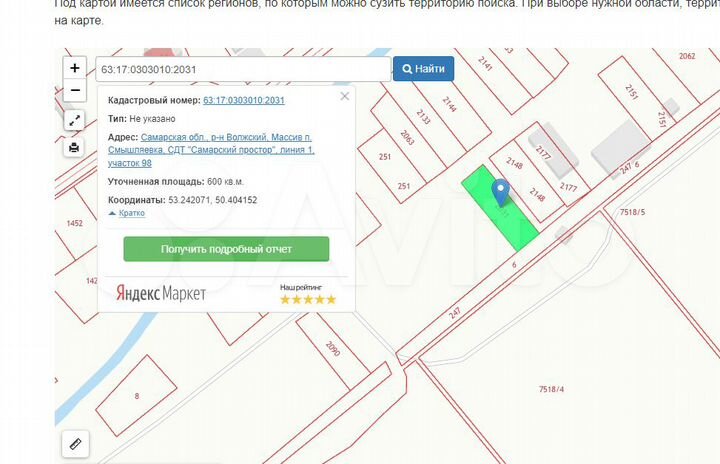Select parcel labeled 2062
The image size is (720, 464).
point(687,56)
